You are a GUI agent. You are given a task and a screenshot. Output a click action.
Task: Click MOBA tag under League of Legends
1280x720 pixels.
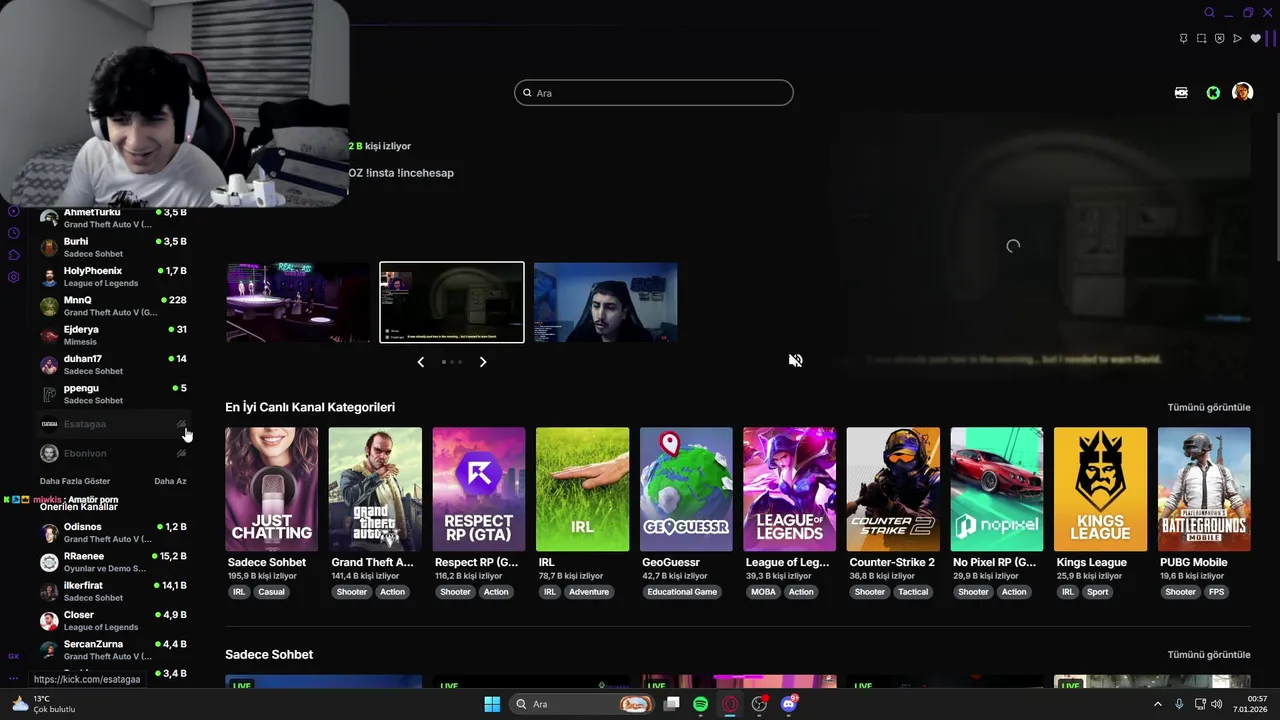click(763, 592)
